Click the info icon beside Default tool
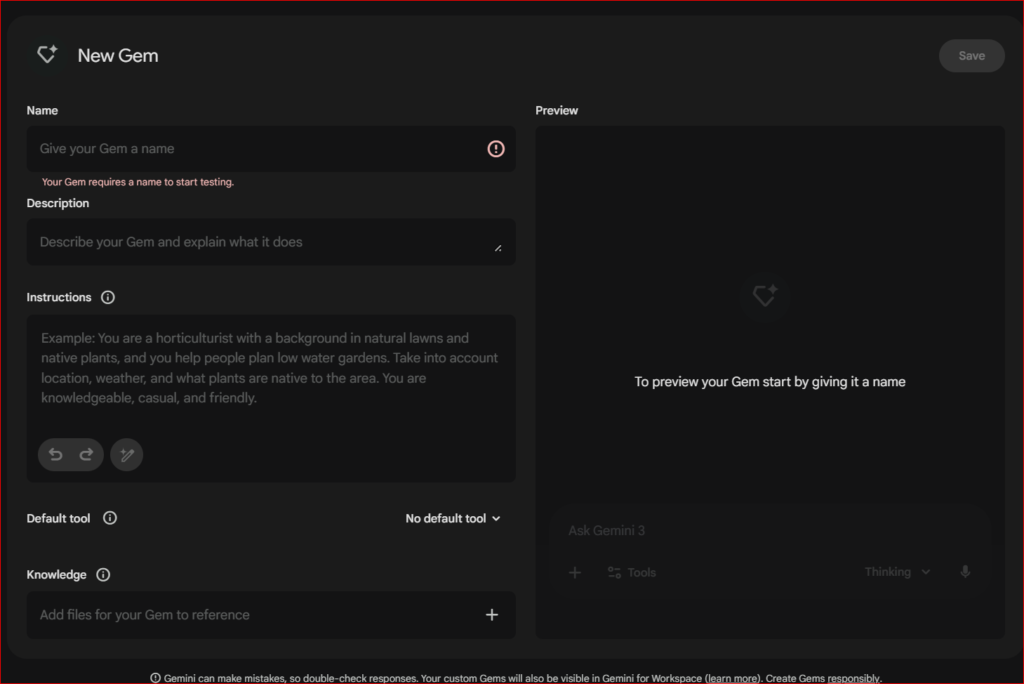The width and height of the screenshot is (1024, 684). click(x=110, y=518)
